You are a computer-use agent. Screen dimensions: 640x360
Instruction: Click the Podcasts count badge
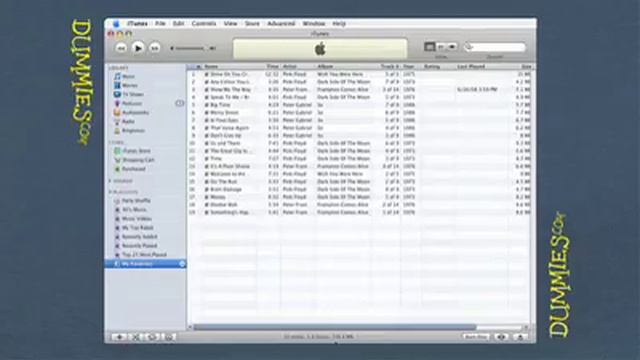click(180, 103)
